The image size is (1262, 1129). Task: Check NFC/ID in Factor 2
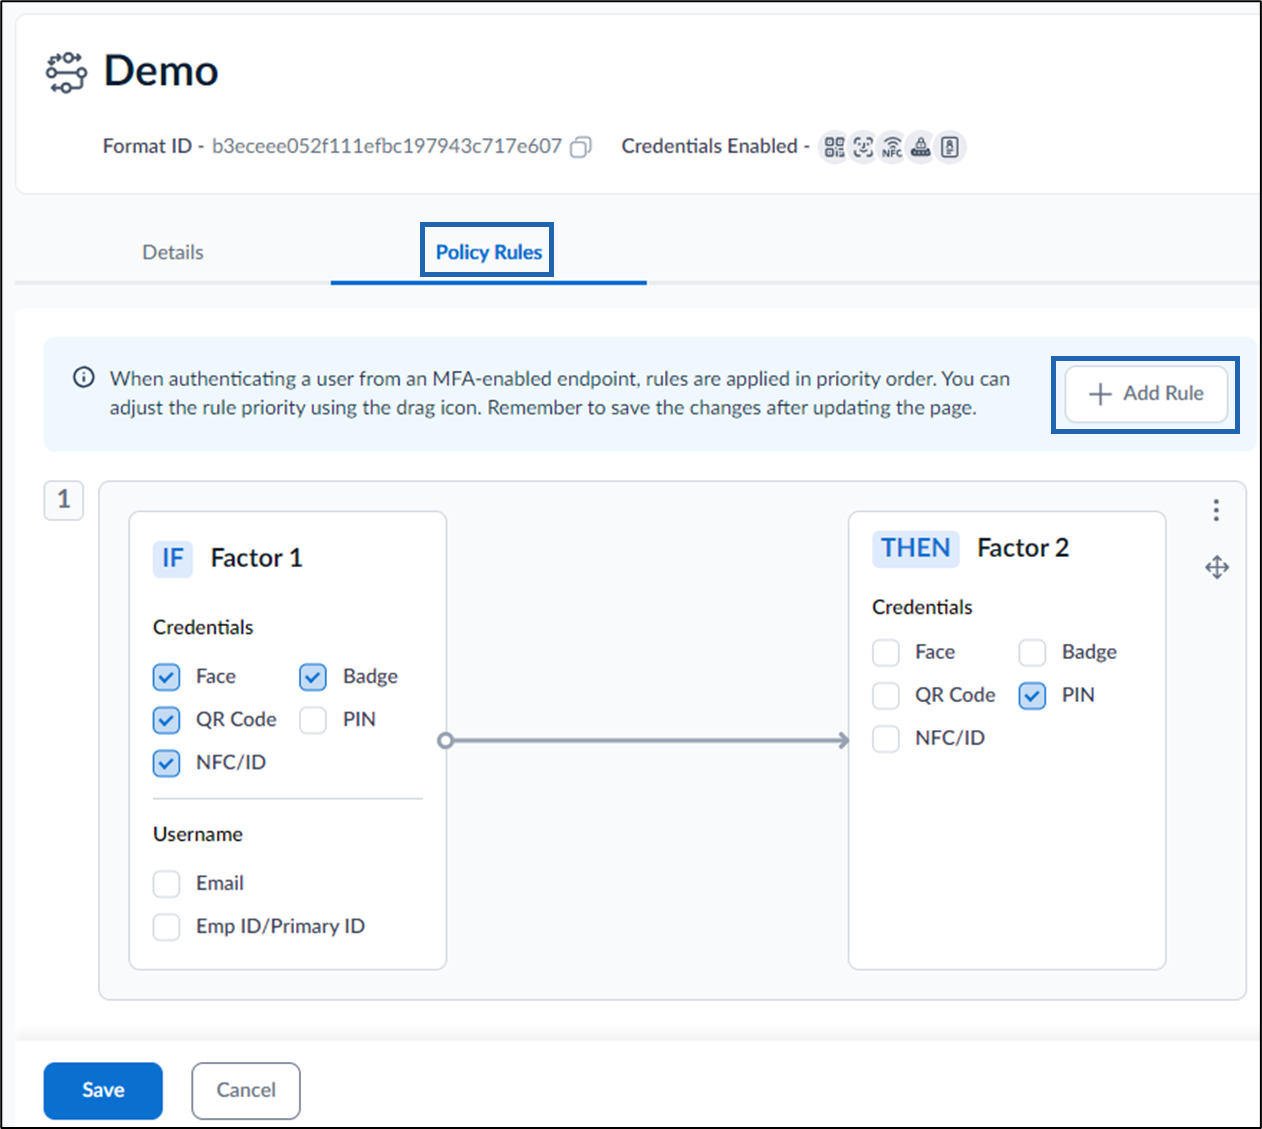pos(886,739)
